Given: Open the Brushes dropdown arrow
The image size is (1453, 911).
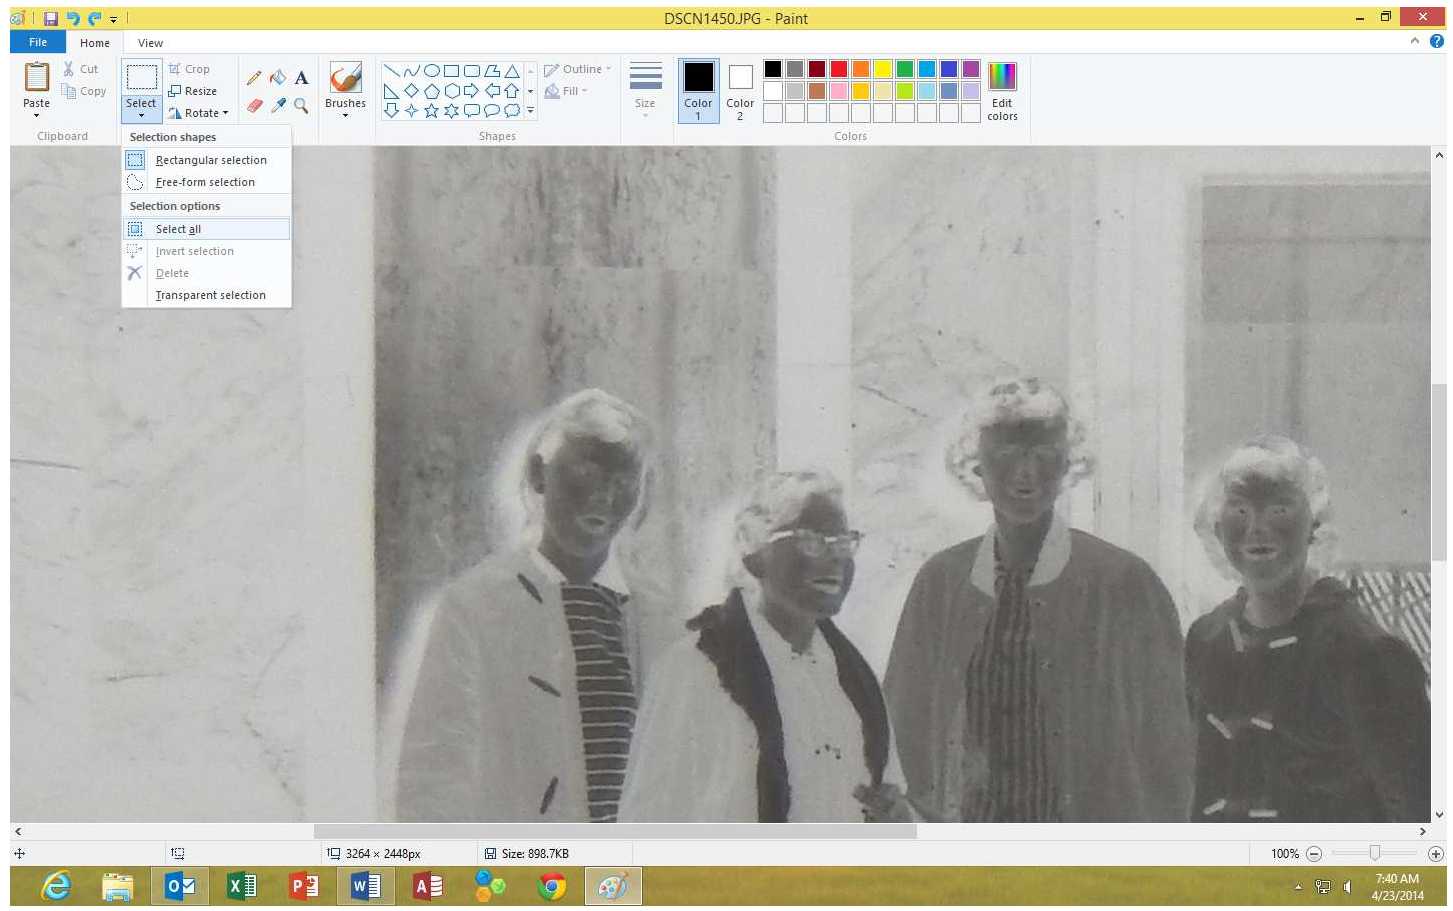Looking at the screenshot, I should tap(345, 115).
